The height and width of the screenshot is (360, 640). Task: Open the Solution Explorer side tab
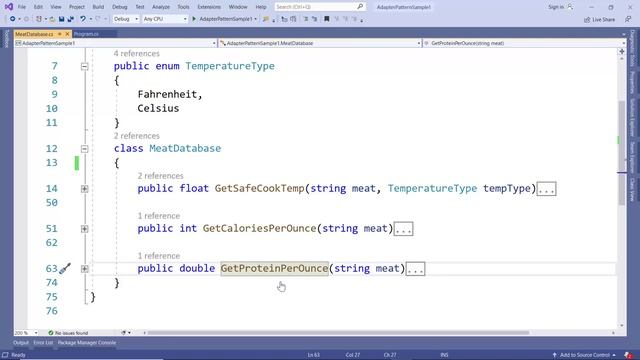(632, 118)
